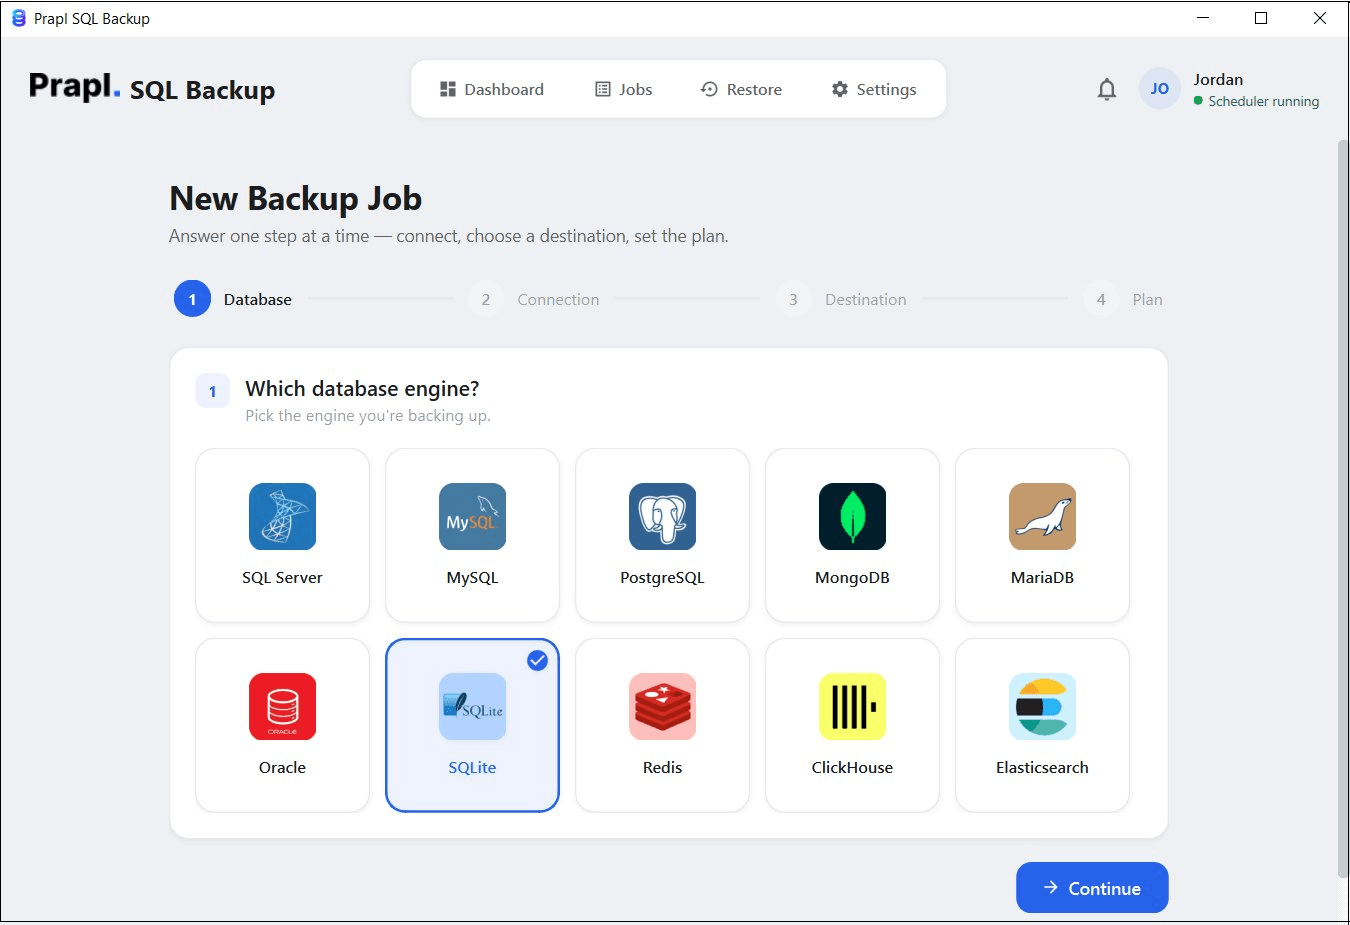
Task: Click the SQLite feather logo
Action: [x=472, y=706]
